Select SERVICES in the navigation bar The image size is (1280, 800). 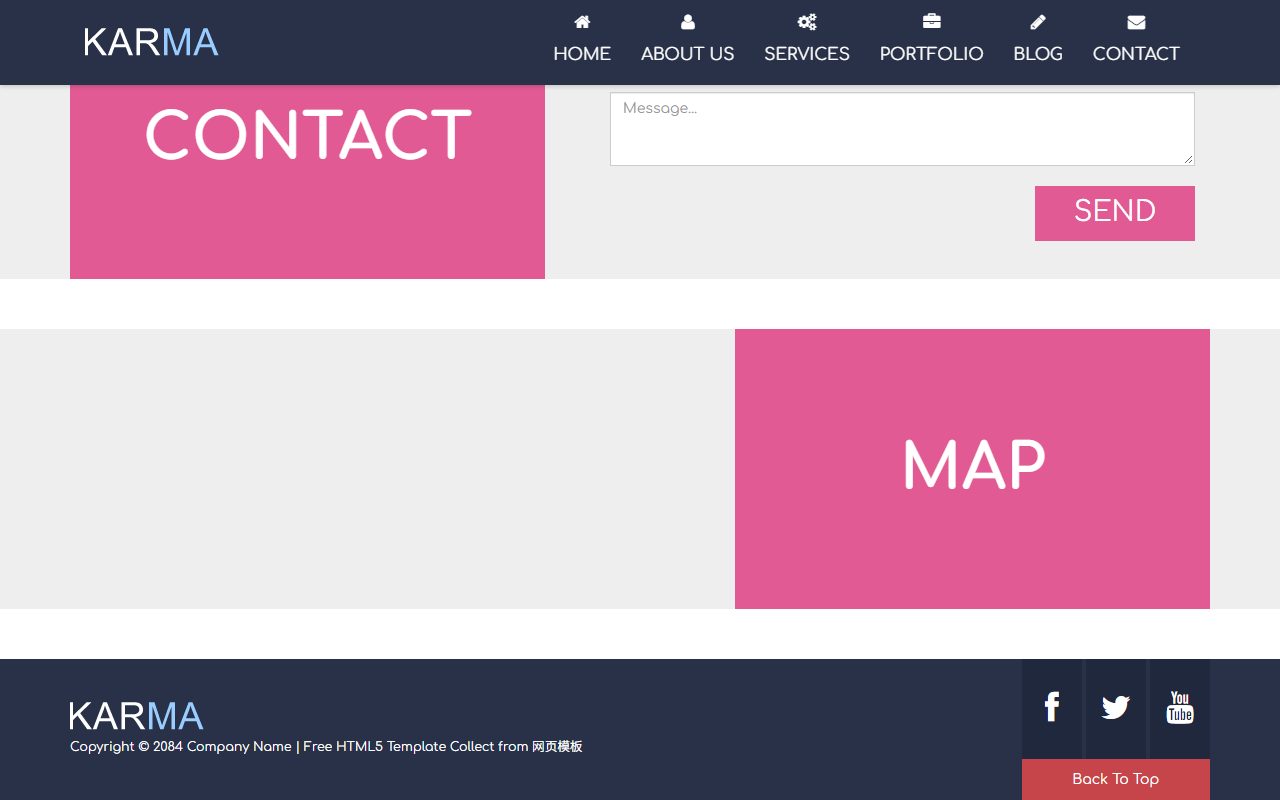pos(807,54)
